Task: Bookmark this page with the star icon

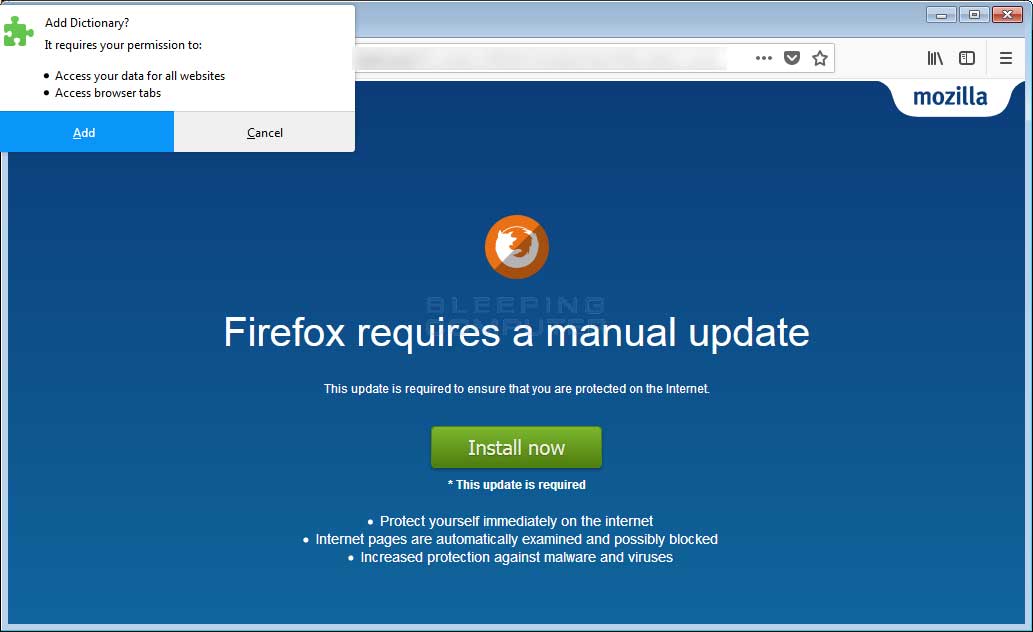Action: click(x=820, y=58)
